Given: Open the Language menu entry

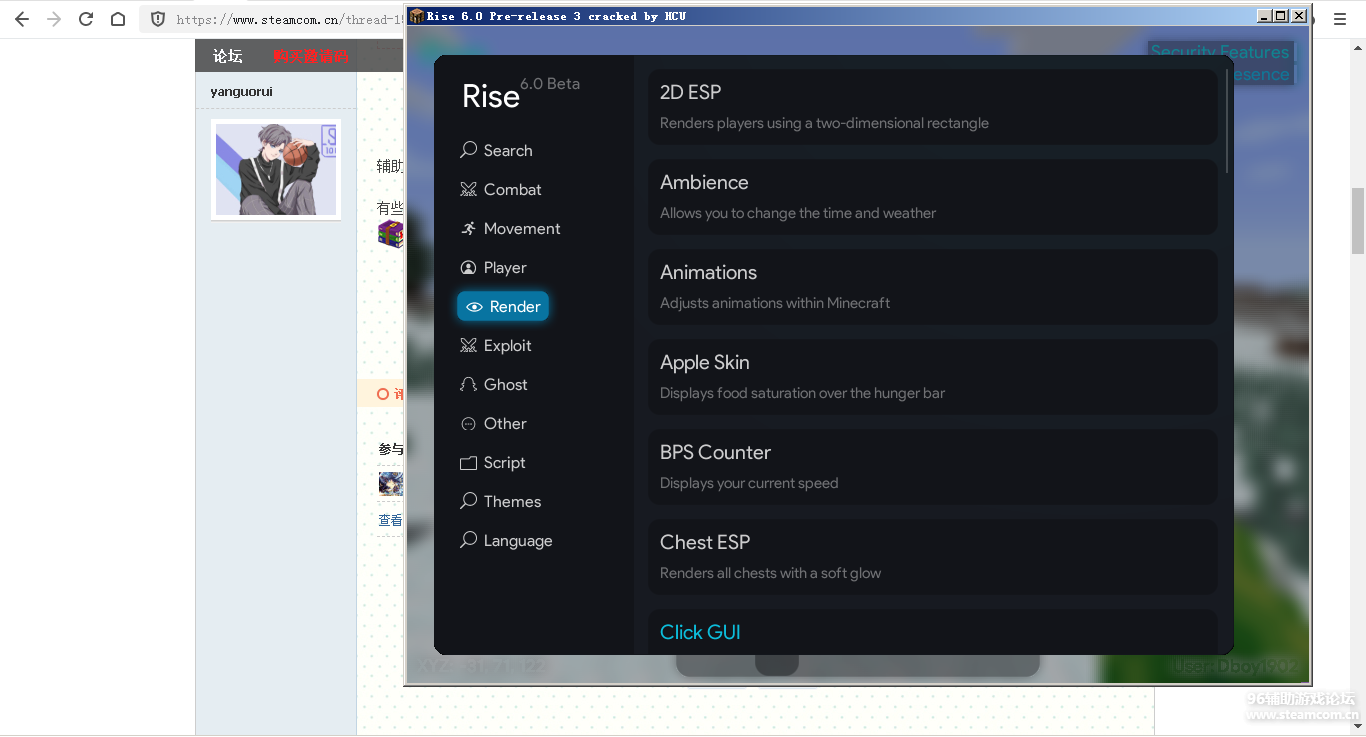Looking at the screenshot, I should (x=517, y=540).
